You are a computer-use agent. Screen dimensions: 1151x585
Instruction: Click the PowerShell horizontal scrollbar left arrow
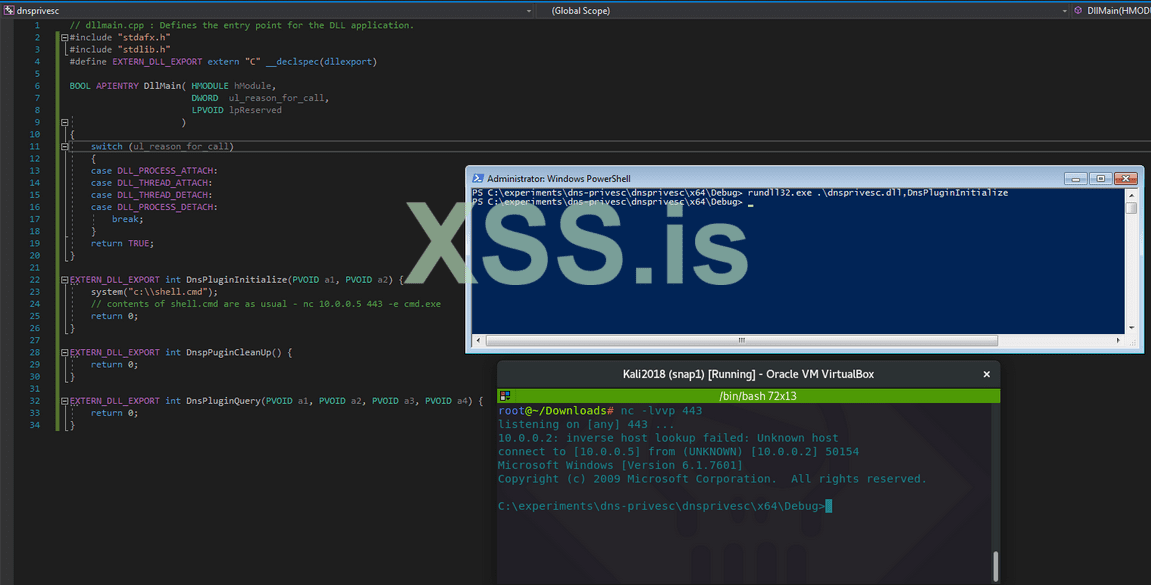[x=479, y=341]
